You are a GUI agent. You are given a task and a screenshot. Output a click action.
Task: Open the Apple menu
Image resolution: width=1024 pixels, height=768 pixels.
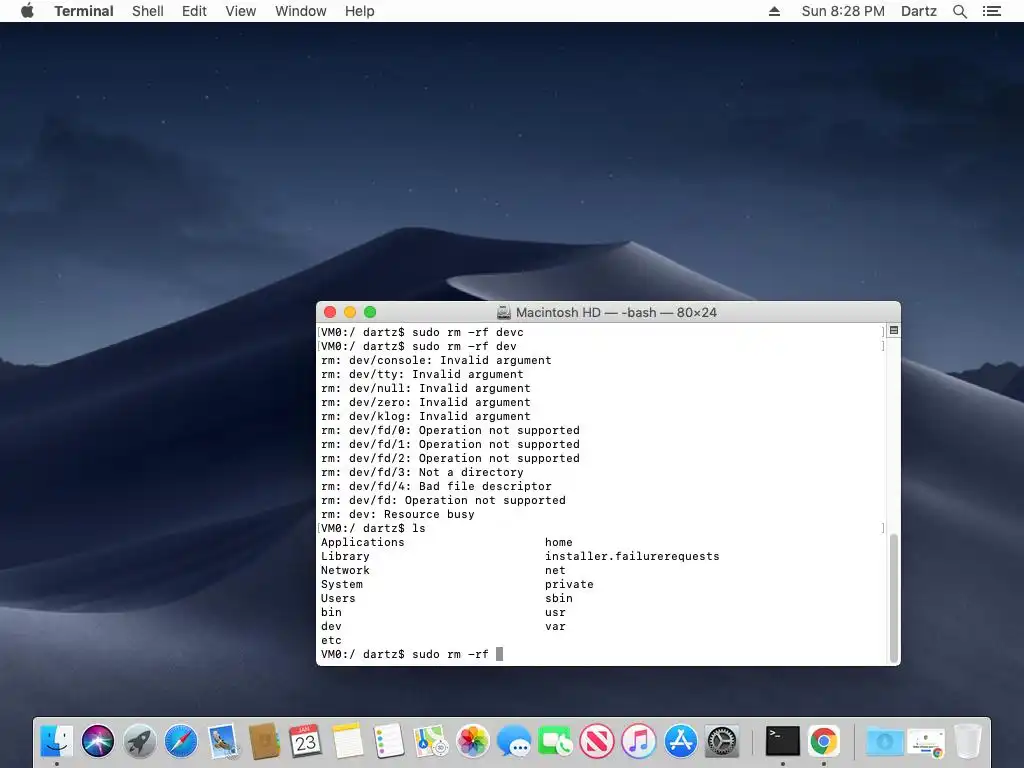pyautogui.click(x=27, y=11)
